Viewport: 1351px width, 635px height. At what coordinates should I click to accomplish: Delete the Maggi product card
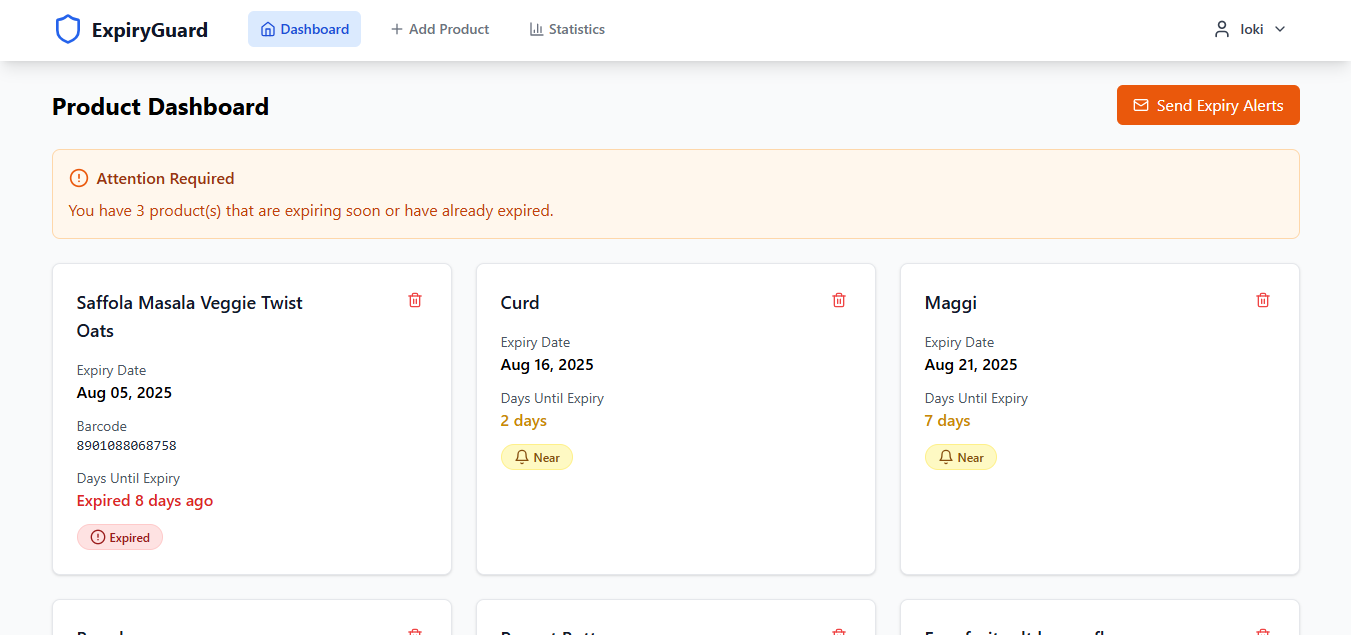coord(1263,300)
